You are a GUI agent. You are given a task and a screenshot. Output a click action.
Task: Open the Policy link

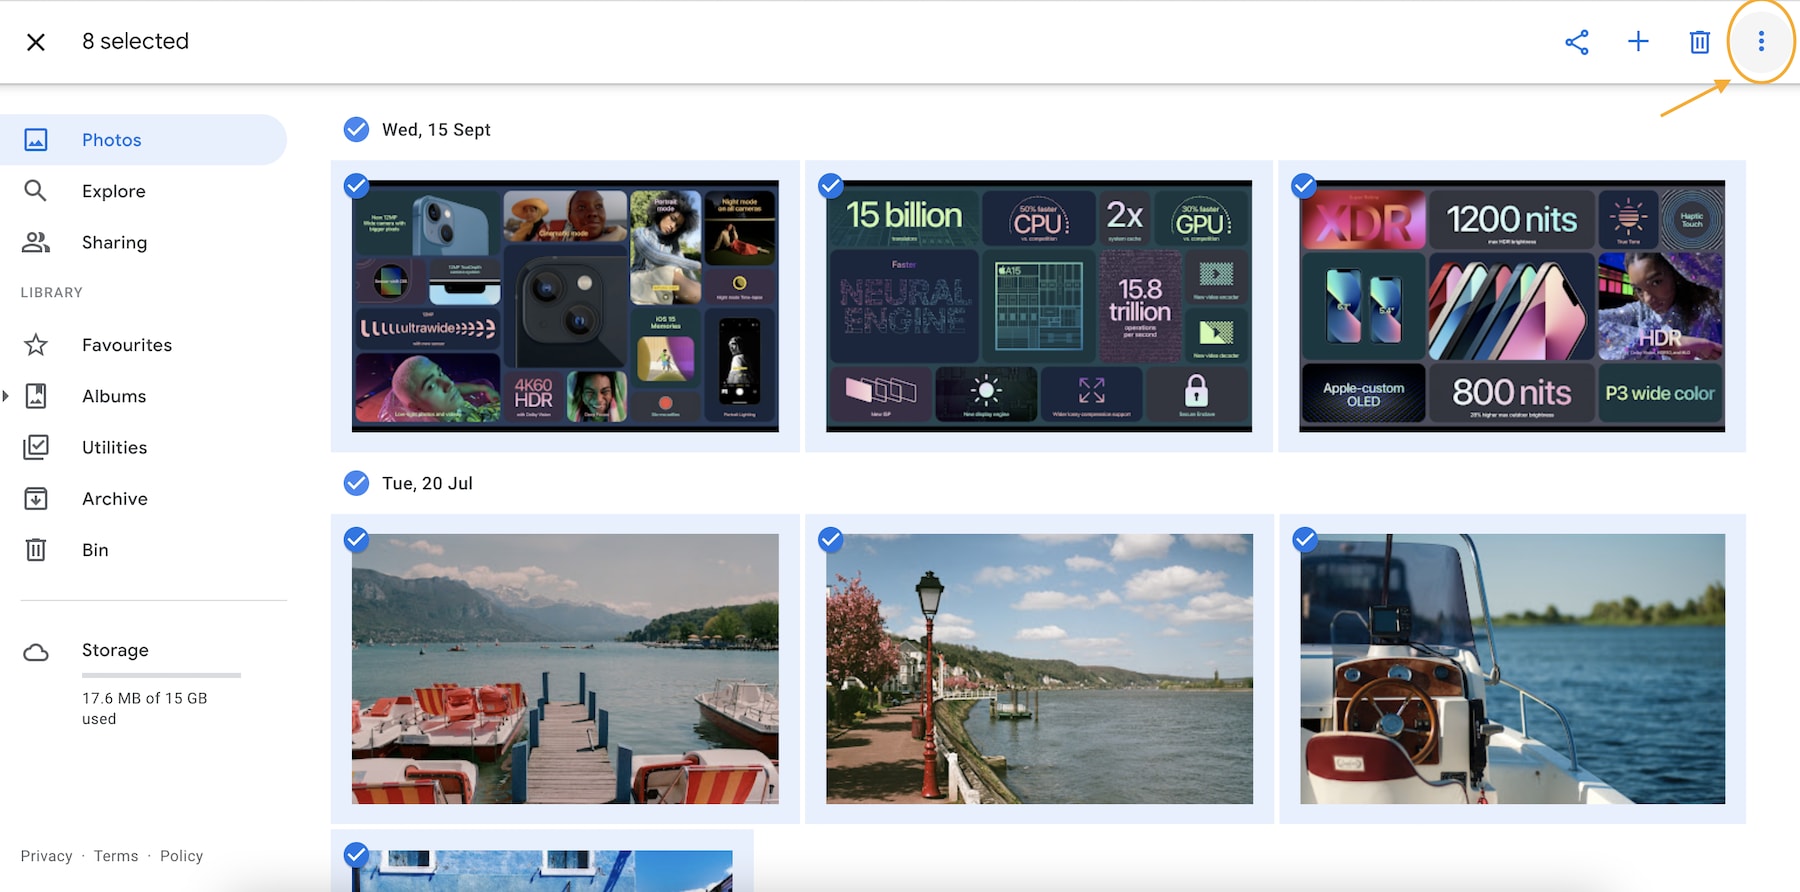click(181, 856)
